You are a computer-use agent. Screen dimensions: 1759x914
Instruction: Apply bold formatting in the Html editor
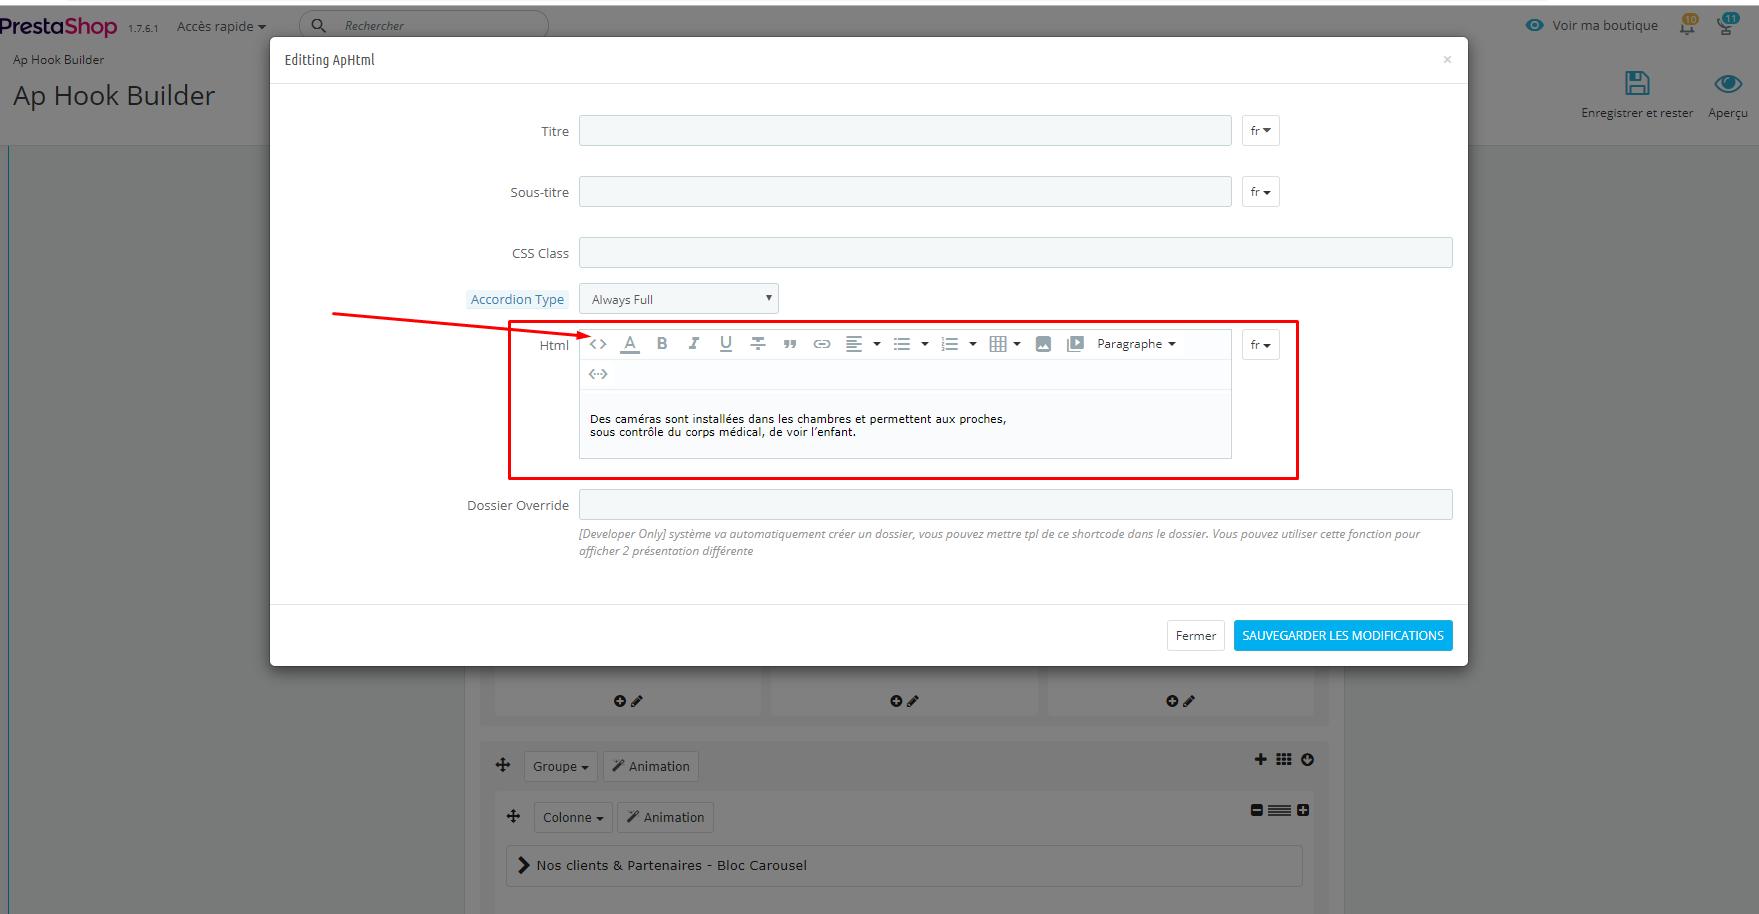[662, 343]
